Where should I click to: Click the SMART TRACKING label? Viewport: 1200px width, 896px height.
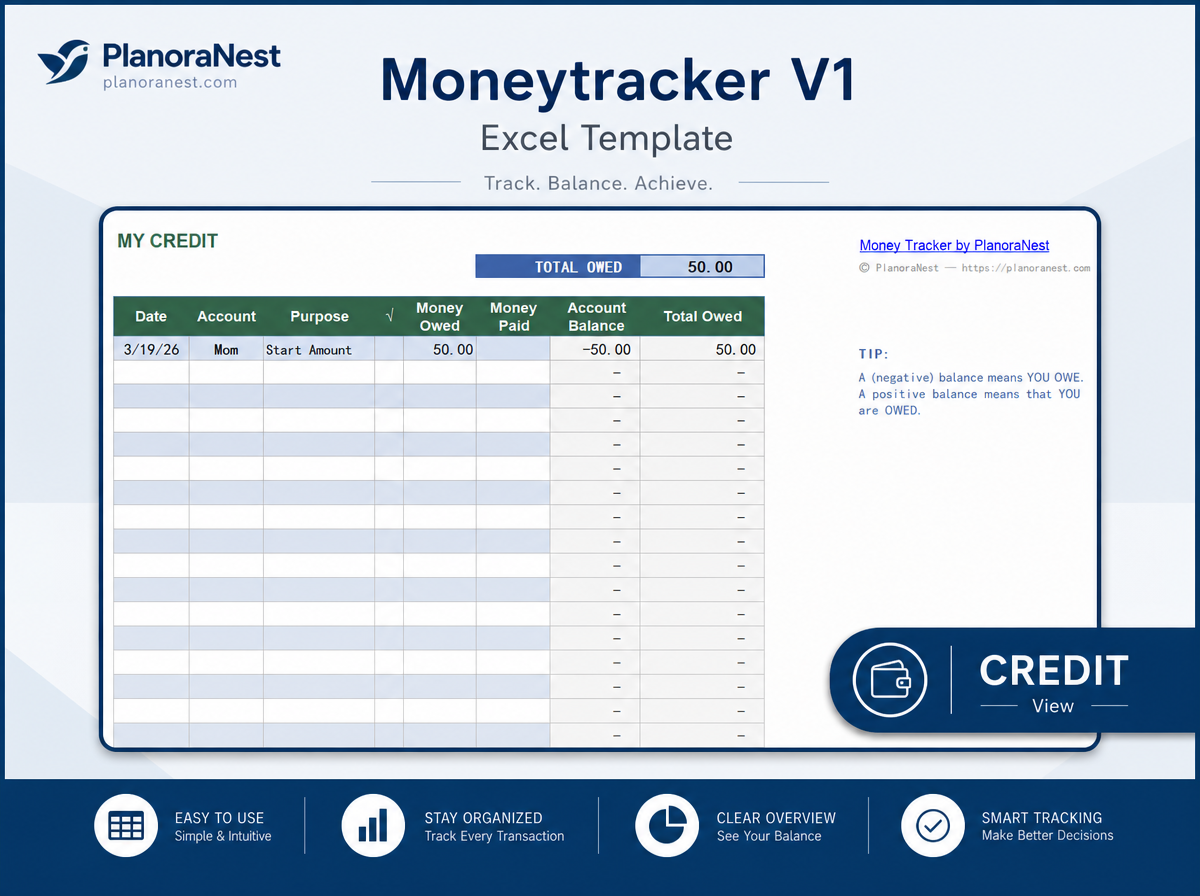click(1042, 817)
